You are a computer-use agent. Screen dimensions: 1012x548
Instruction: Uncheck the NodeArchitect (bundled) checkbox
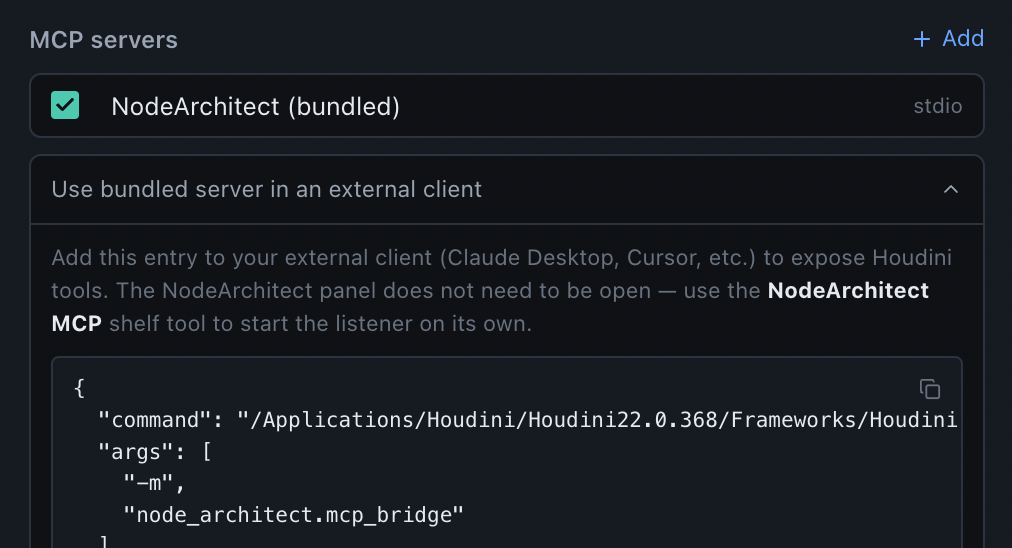point(65,105)
